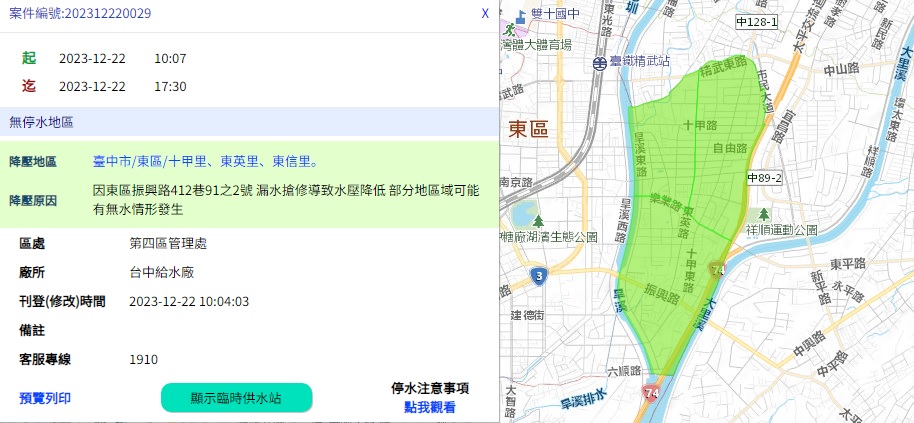Screen dimensions: 914x423
Task: Click the 顯示臨時供水站 button
Action: tap(236, 398)
